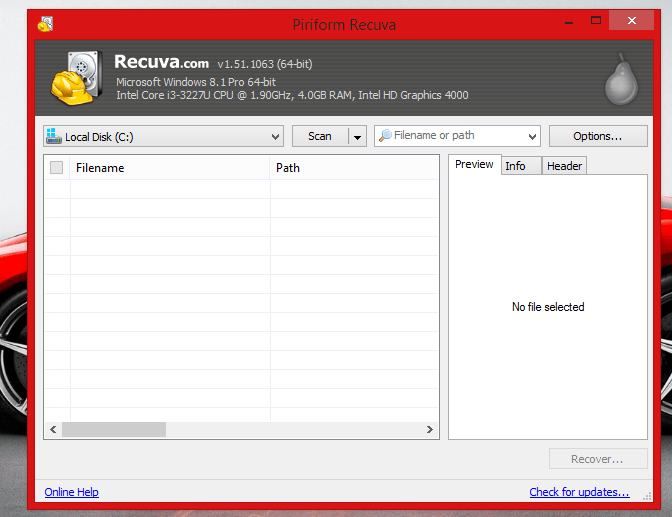Viewport: 672px width, 517px height.
Task: Click the magnifier icon in filename field
Action: pos(385,135)
